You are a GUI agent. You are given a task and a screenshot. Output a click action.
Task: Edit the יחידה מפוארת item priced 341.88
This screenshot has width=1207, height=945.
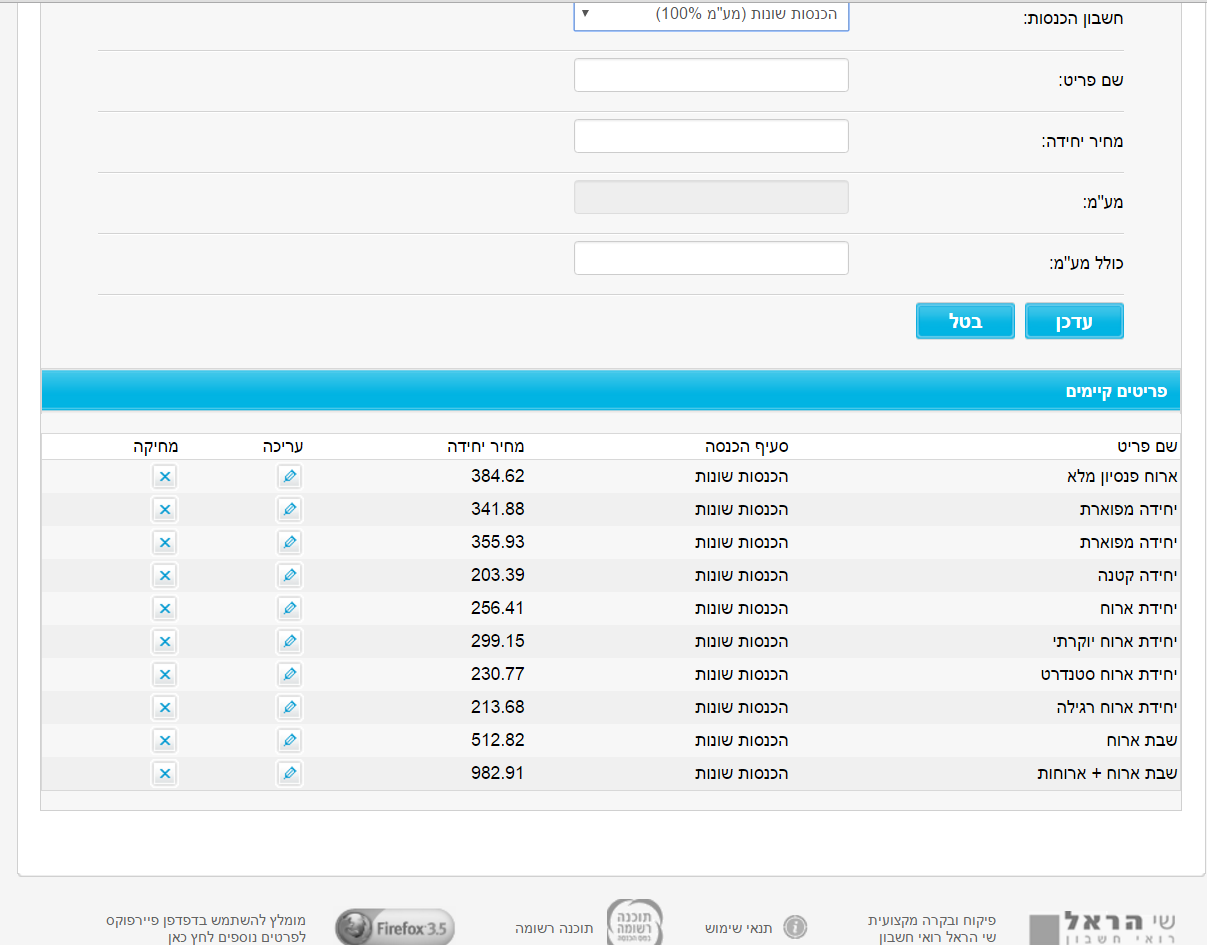click(289, 510)
